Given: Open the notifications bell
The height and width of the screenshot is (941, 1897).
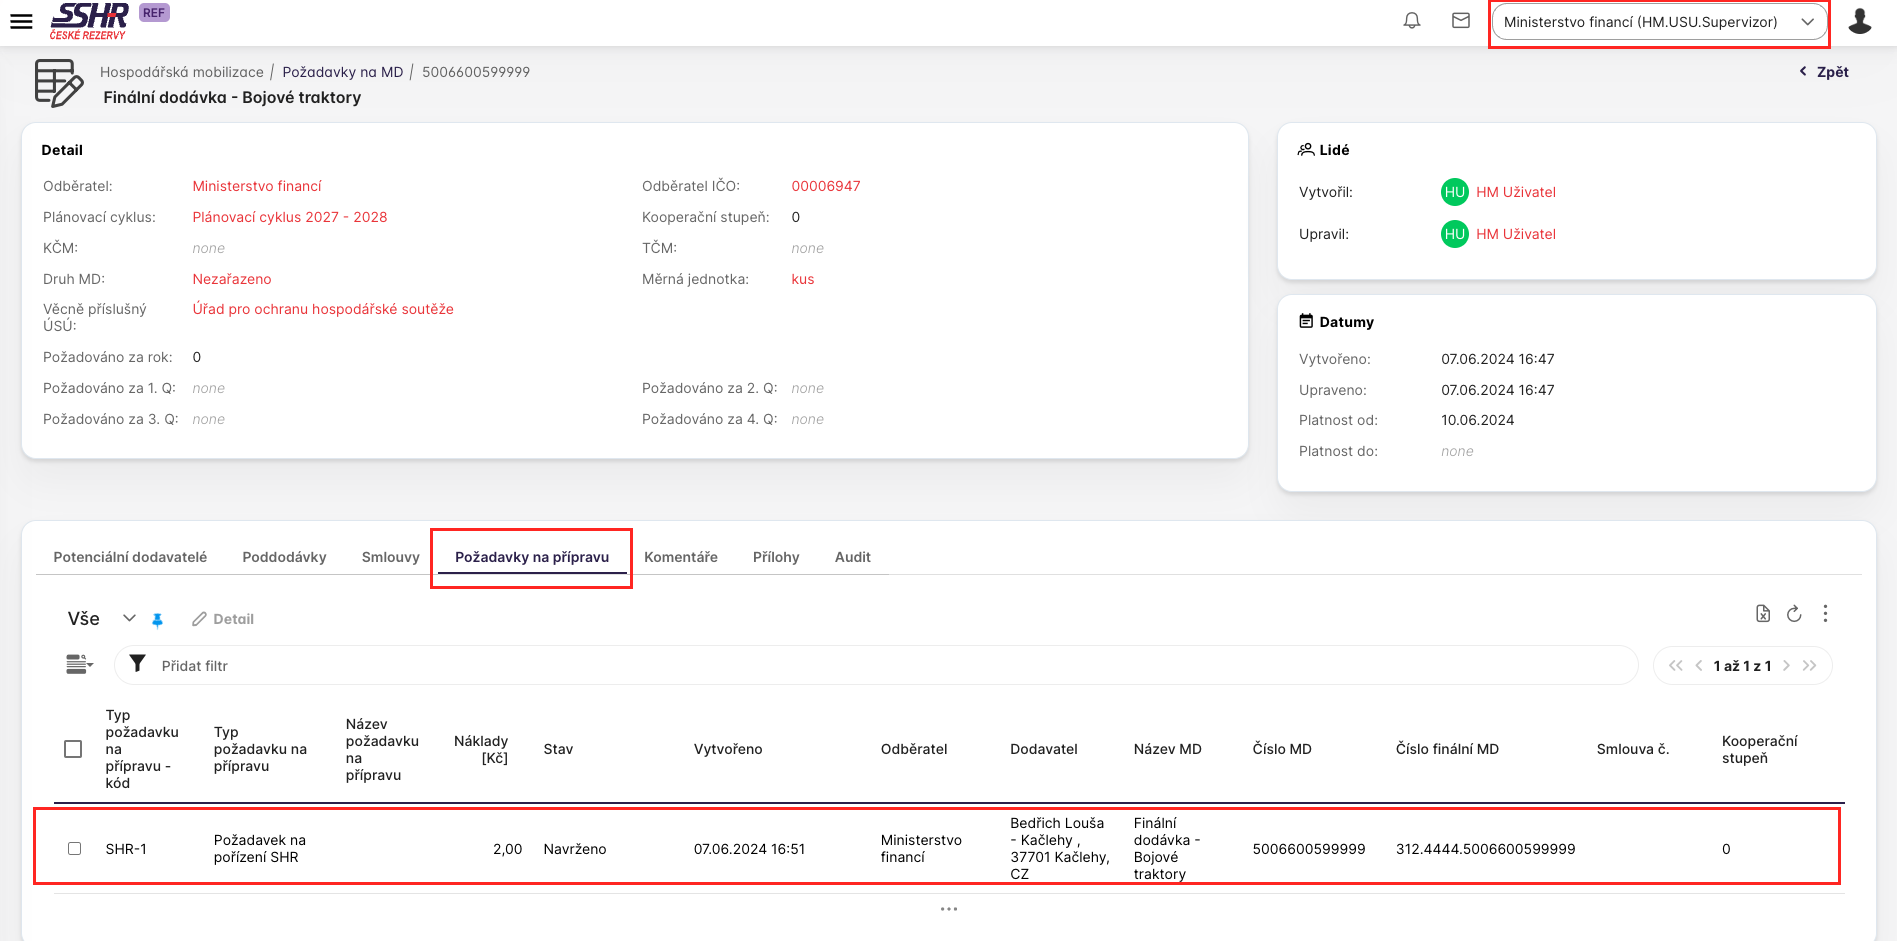Looking at the screenshot, I should (x=1411, y=21).
